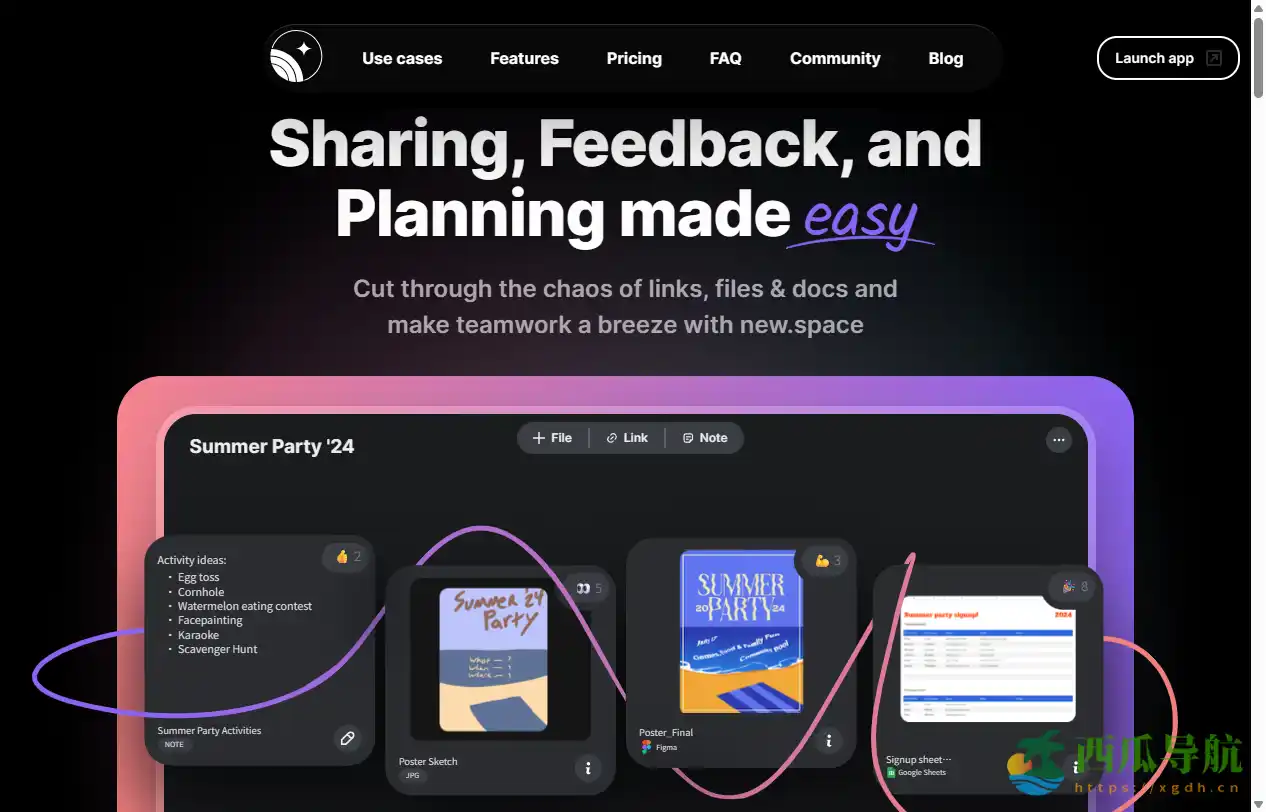The width and height of the screenshot is (1266, 812).
Task: Open the Community link in the navigation
Action: point(835,58)
